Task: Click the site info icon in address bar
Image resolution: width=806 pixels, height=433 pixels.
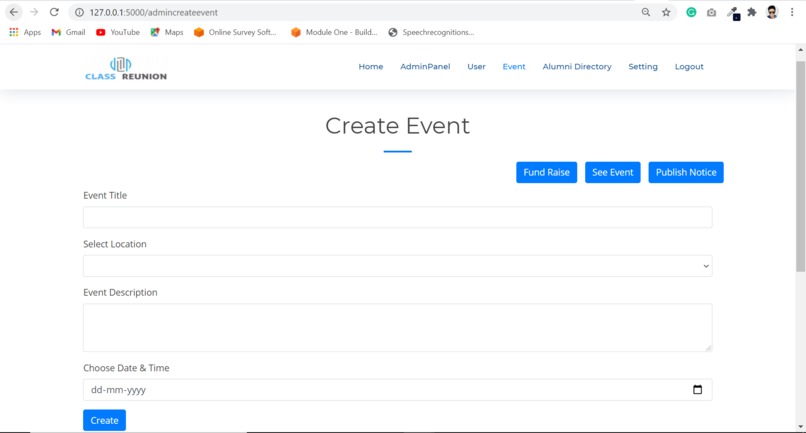Action: (x=79, y=12)
